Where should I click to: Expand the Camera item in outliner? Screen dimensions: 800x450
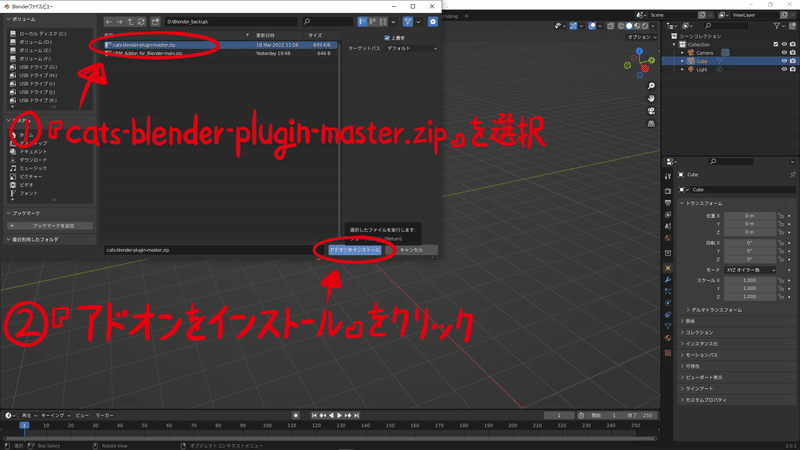pos(682,53)
